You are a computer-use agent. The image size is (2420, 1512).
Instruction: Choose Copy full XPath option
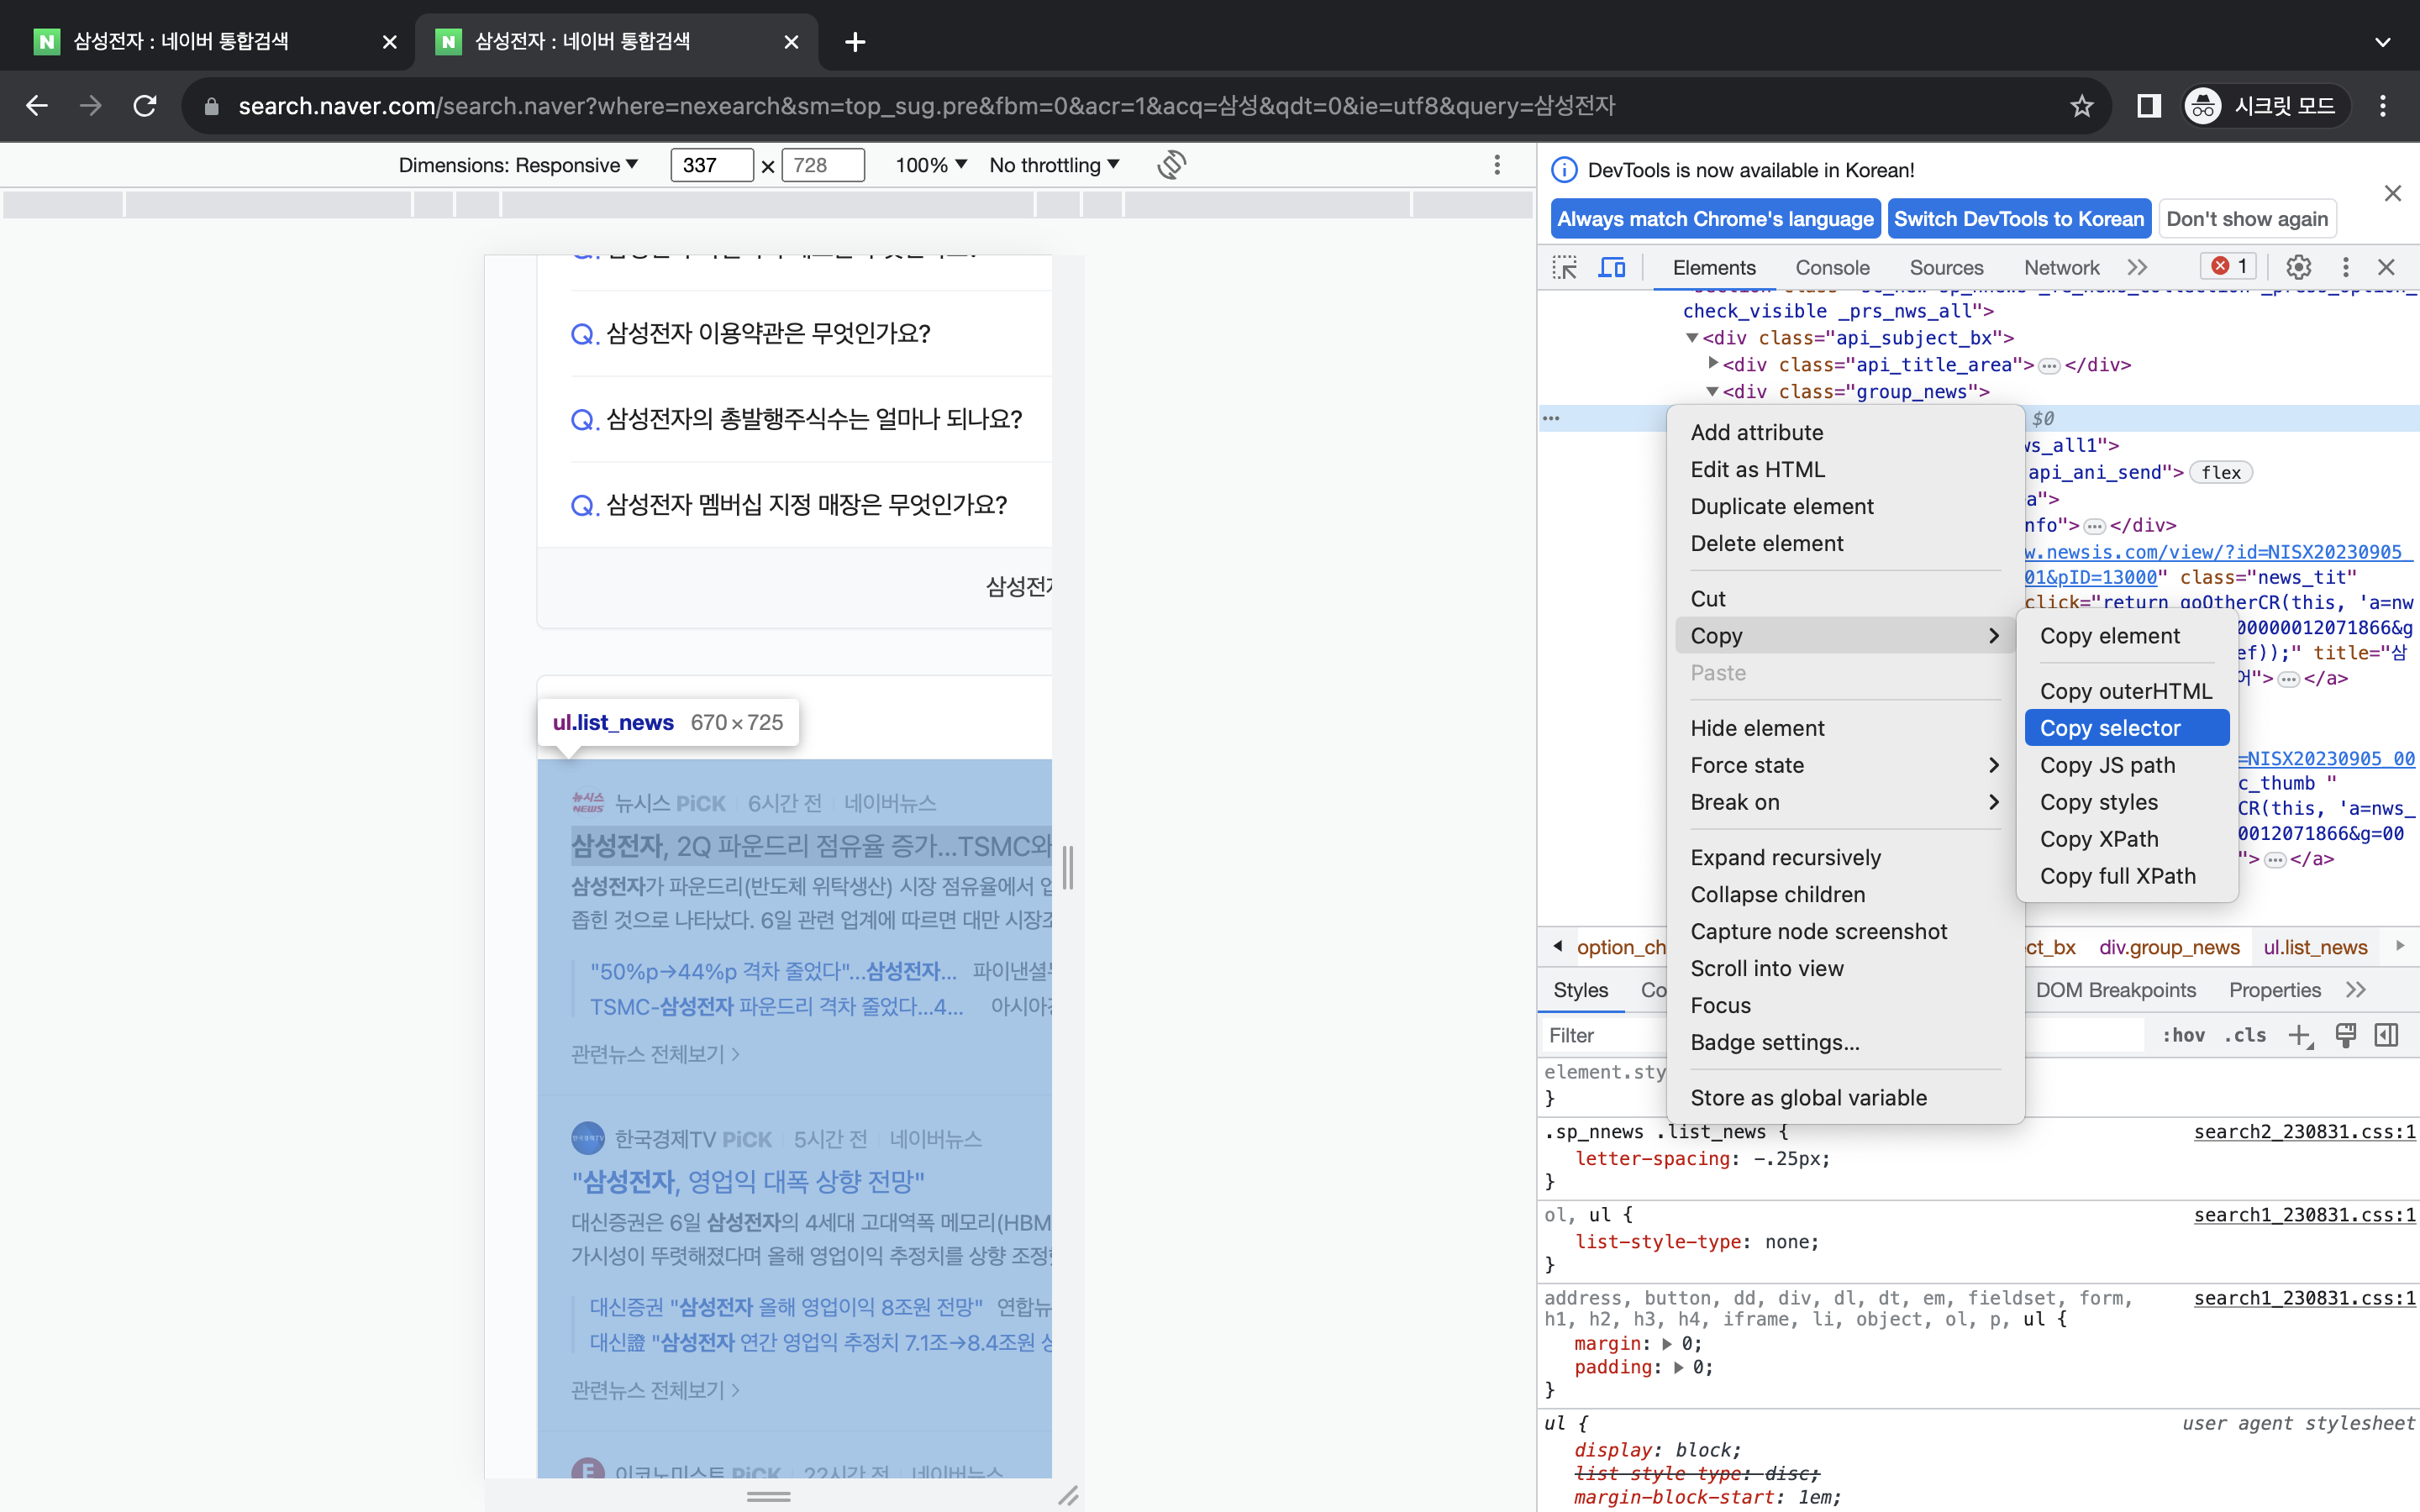(x=2127, y=876)
